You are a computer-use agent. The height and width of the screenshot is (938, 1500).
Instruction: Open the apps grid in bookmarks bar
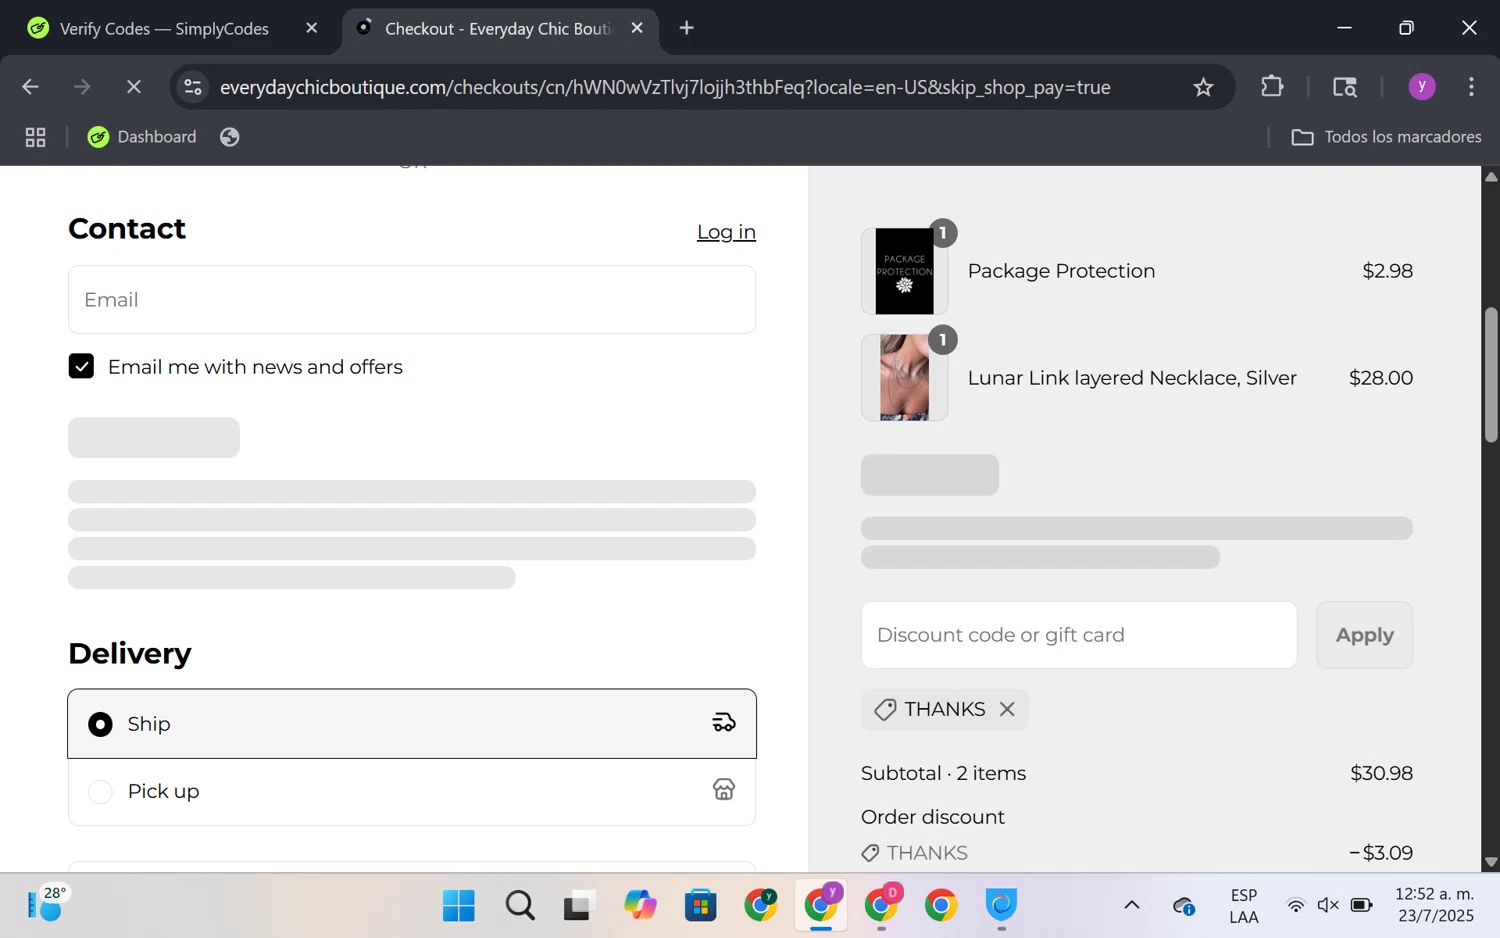[x=36, y=137]
